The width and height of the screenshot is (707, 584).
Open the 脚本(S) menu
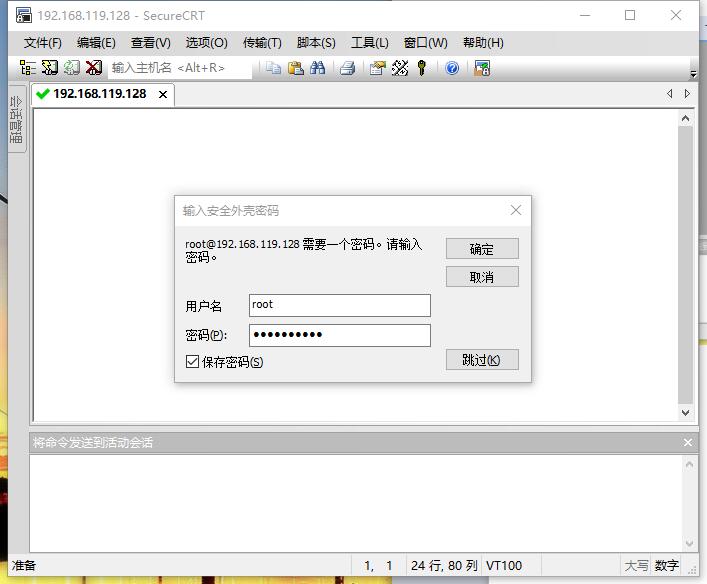click(x=316, y=43)
